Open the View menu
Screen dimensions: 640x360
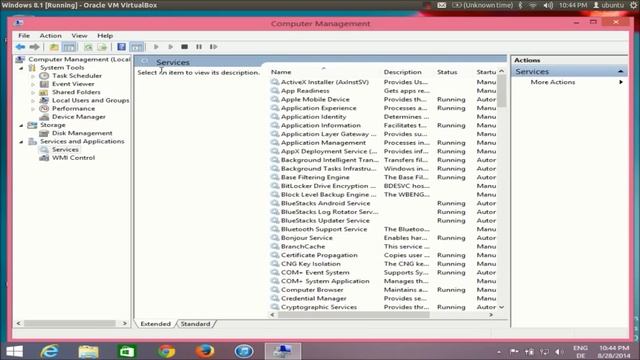[x=79, y=36]
